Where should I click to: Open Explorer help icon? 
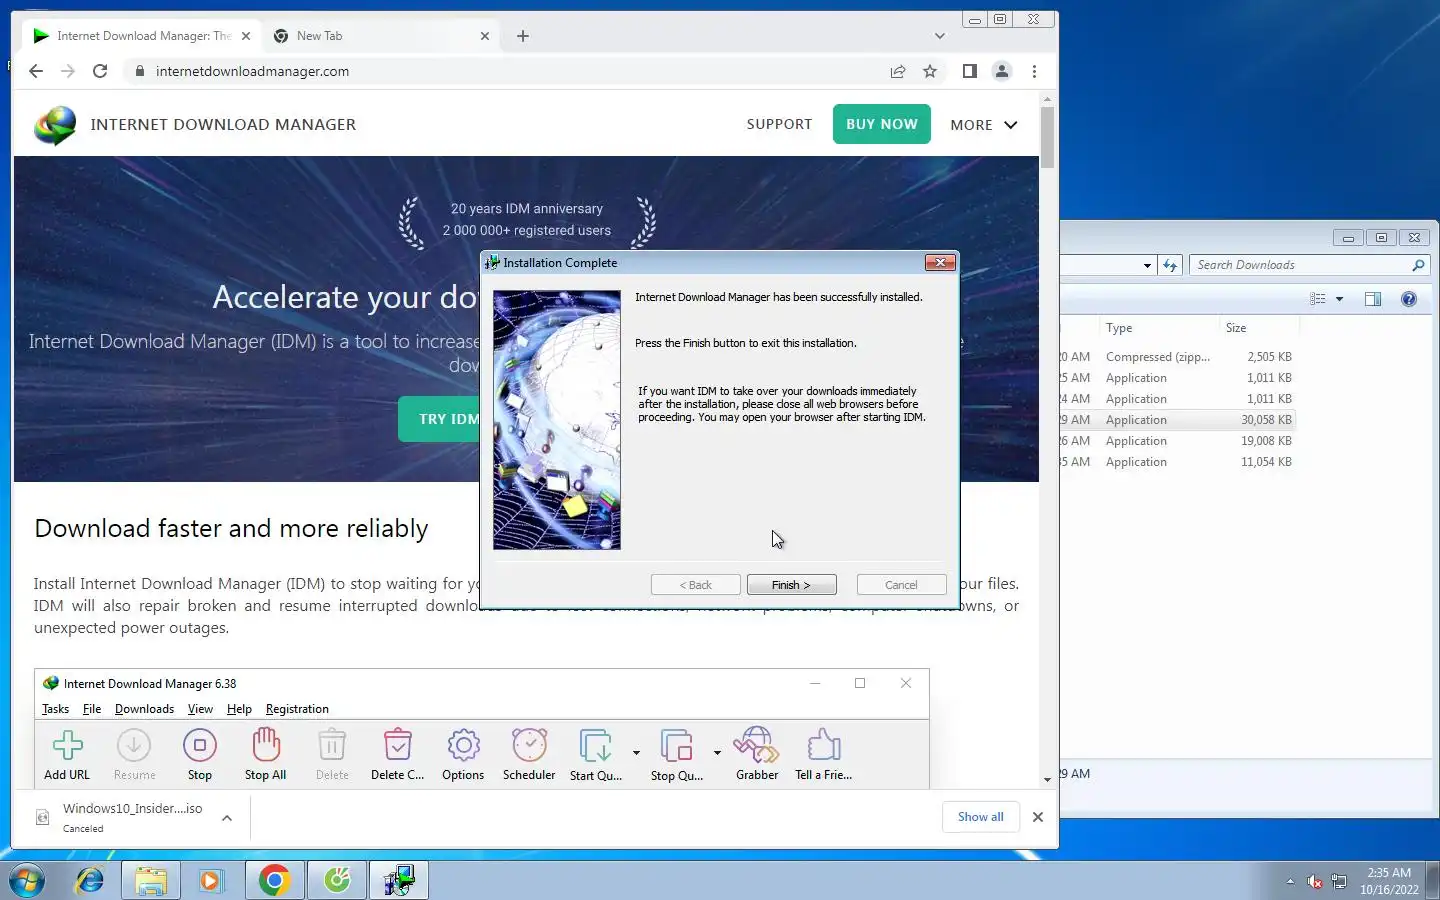1409,299
